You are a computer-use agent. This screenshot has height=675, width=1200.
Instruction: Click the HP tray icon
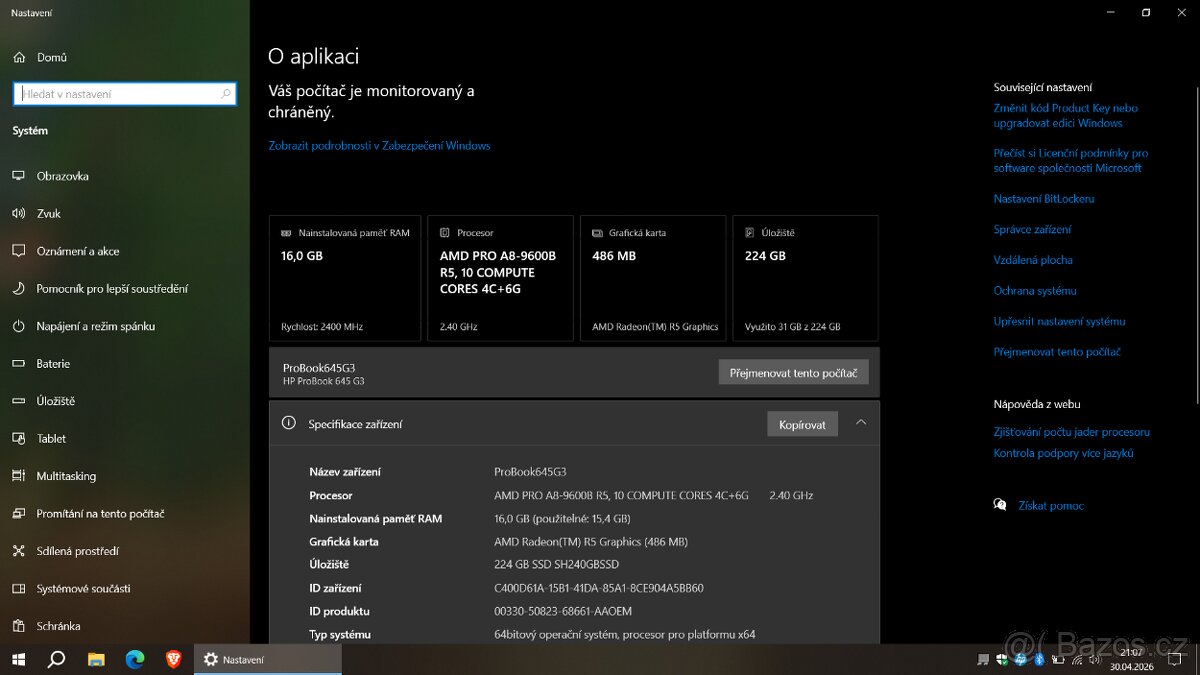pos(1020,659)
